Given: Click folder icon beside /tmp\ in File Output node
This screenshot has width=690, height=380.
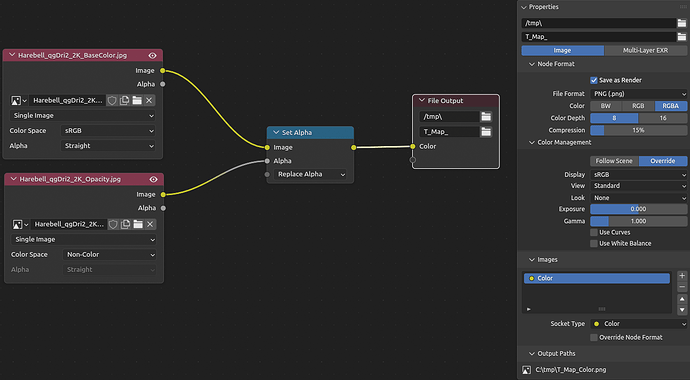Looking at the screenshot, I should (x=486, y=117).
